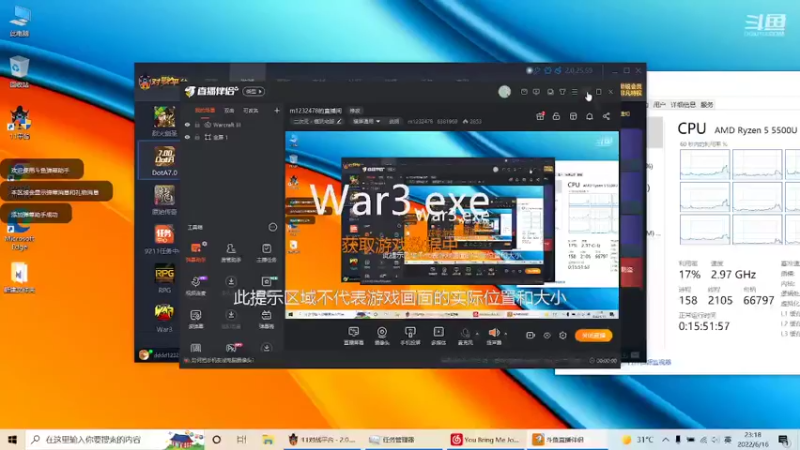Expand the speaker options arrow
The image size is (800, 450).
click(x=506, y=334)
